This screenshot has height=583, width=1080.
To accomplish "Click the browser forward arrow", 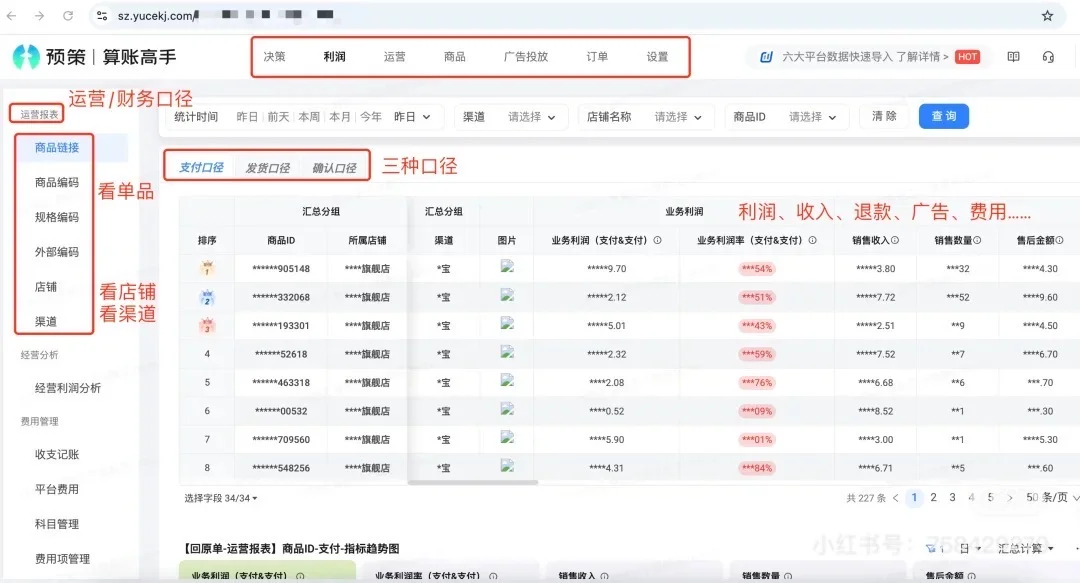I will (39, 15).
